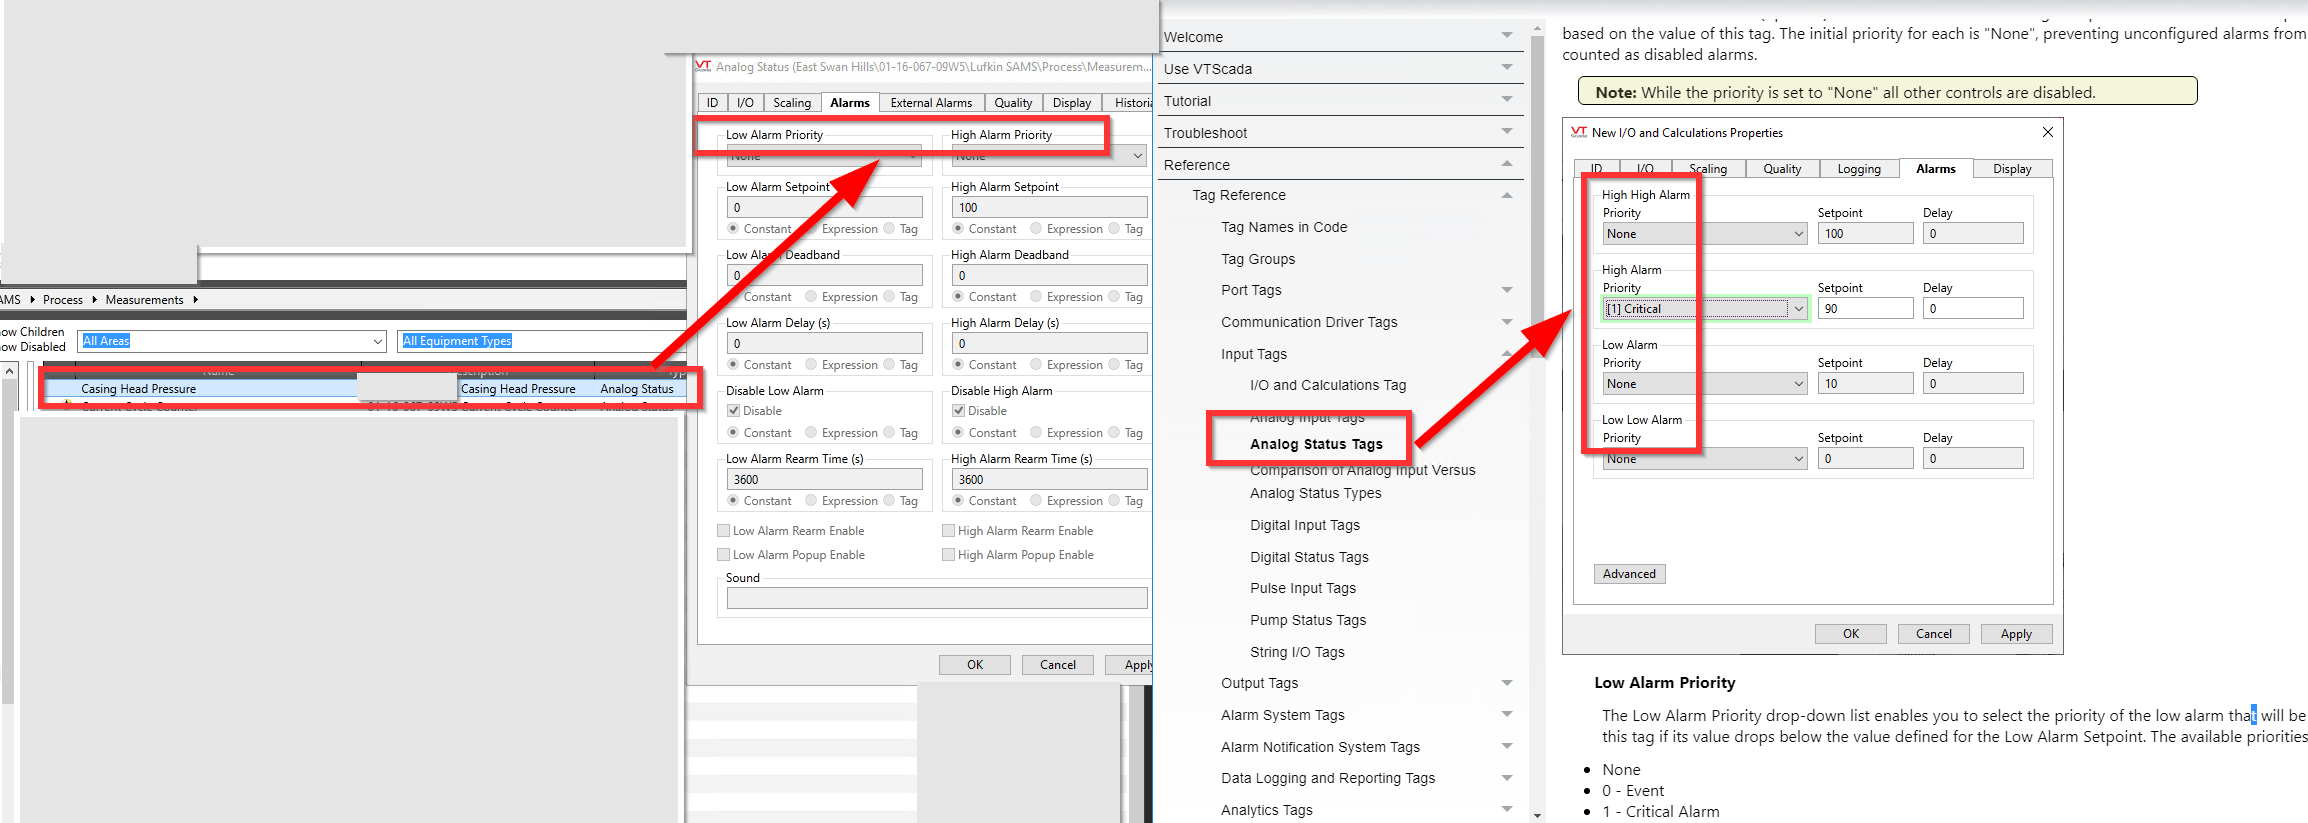Screen dimensions: 2308x823
Task: Click the breadcrumb arrow before Process
Action: coord(32,300)
